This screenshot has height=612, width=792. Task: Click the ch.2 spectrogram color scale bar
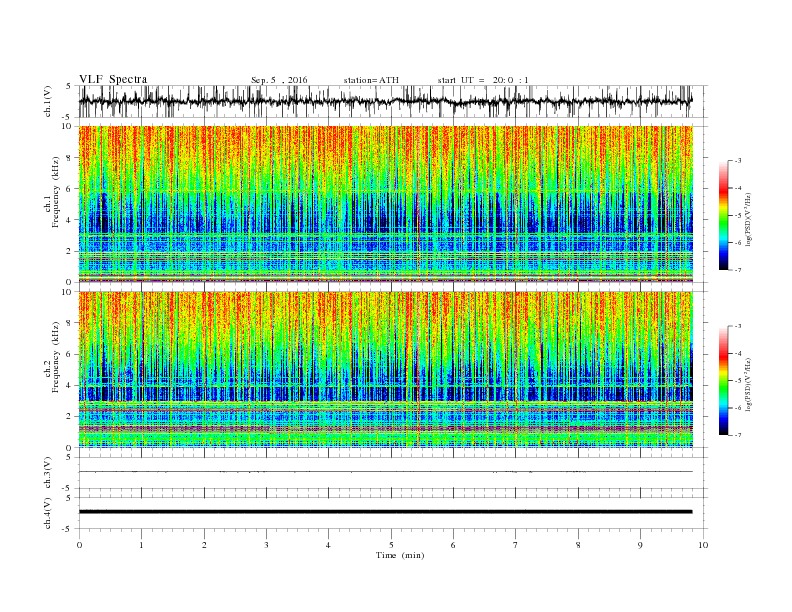(x=723, y=381)
